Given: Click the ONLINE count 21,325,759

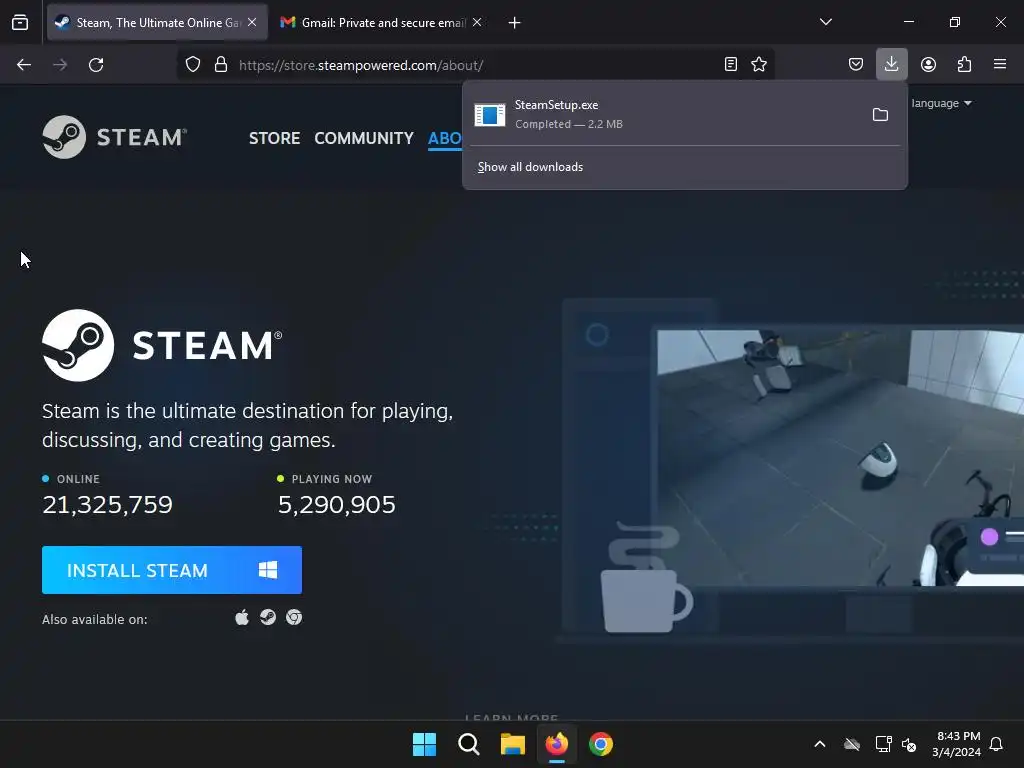Looking at the screenshot, I should coord(107,505).
